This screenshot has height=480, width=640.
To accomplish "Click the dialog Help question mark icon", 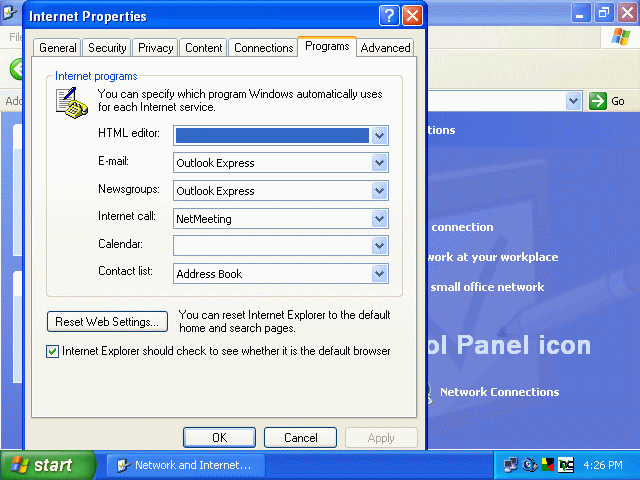I will pos(389,16).
